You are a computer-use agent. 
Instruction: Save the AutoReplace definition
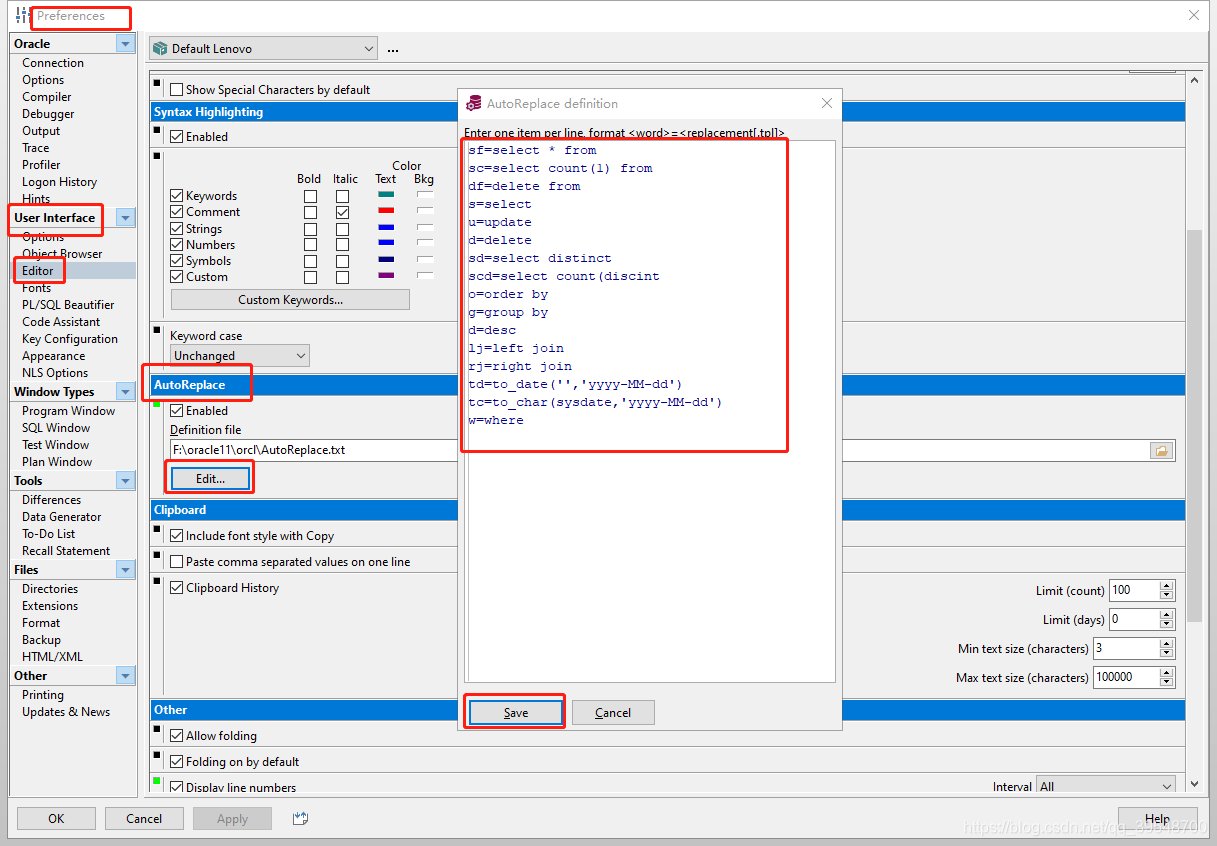click(x=516, y=712)
